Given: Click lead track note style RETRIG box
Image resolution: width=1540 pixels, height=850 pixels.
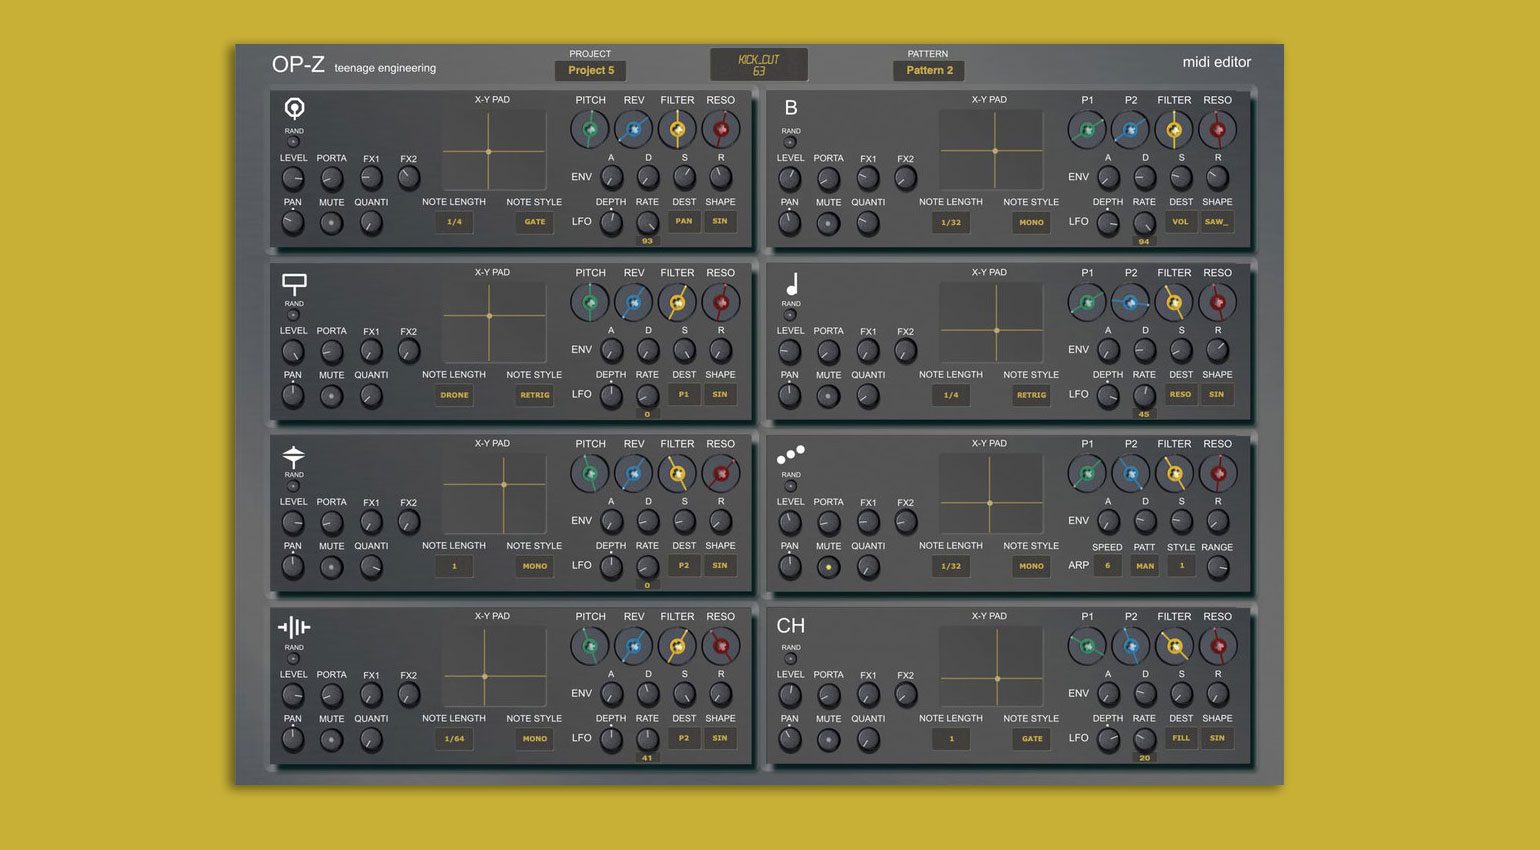Looking at the screenshot, I should click(1031, 395).
